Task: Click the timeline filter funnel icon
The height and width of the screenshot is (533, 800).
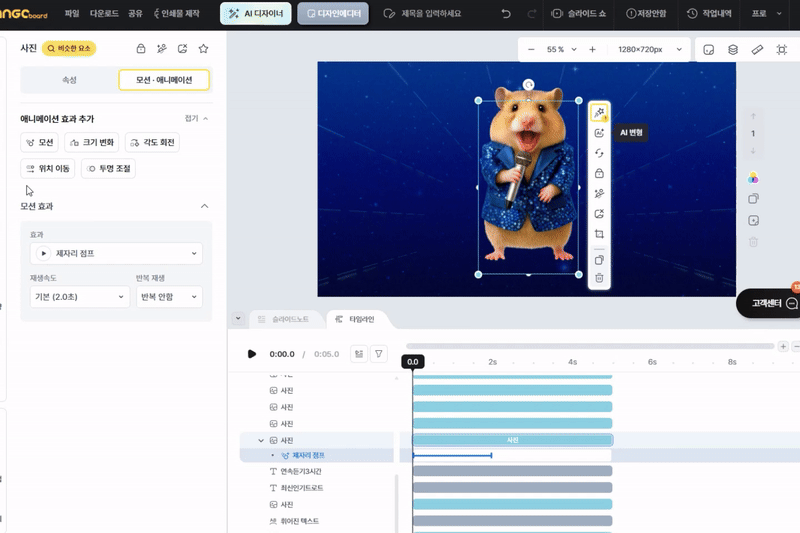Action: pos(379,354)
